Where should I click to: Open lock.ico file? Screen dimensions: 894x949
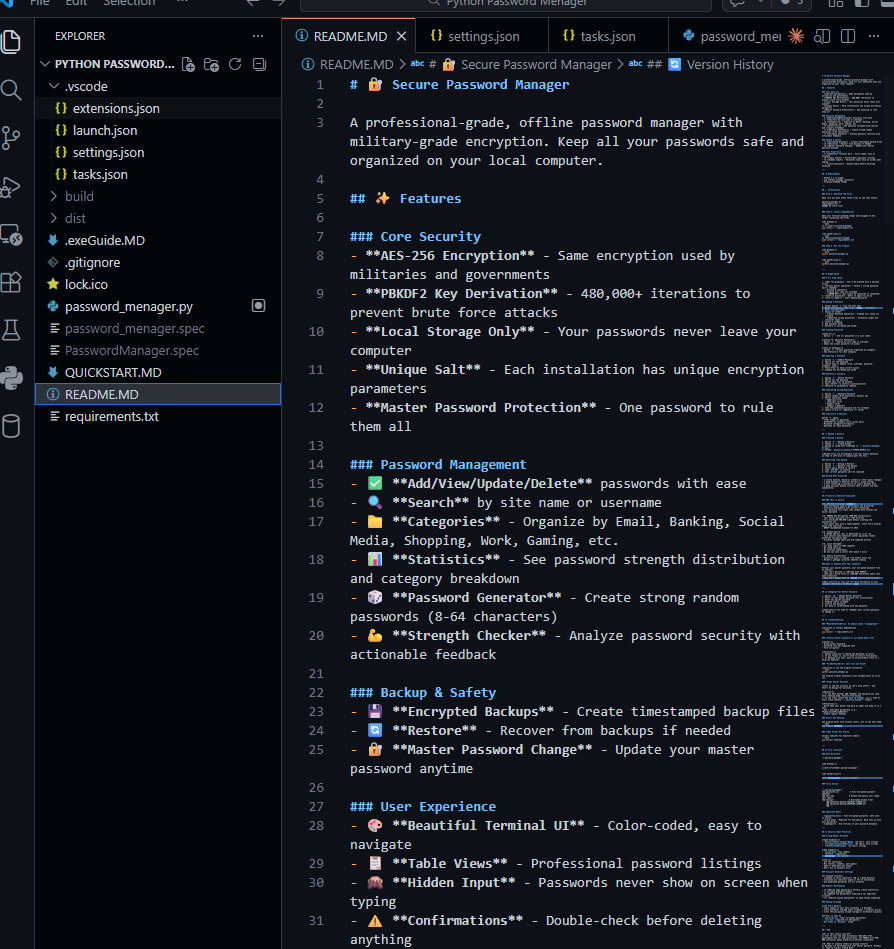pyautogui.click(x=158, y=284)
